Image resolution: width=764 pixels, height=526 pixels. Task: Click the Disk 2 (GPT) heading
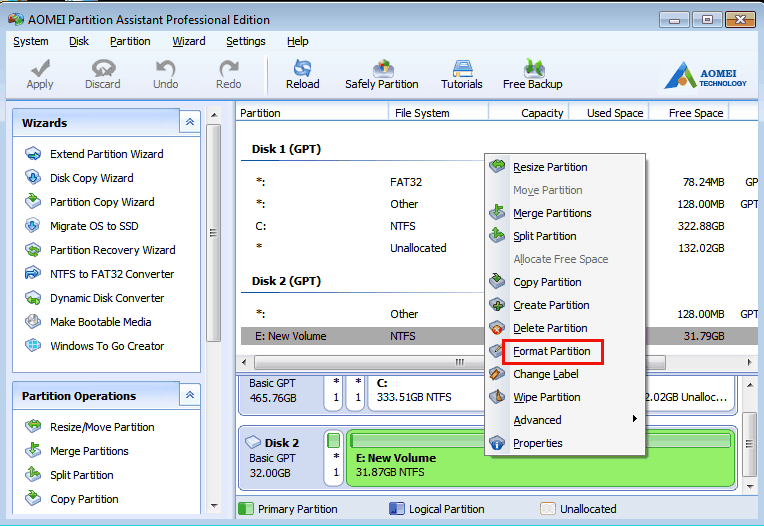[286, 281]
